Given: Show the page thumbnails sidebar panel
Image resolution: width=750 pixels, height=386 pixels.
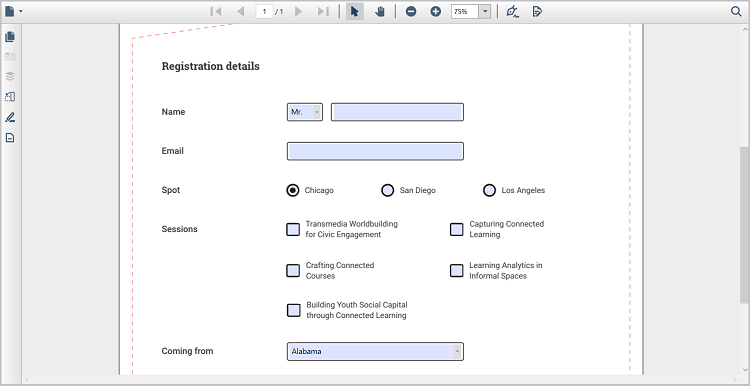Looking at the screenshot, I should tap(10, 36).
